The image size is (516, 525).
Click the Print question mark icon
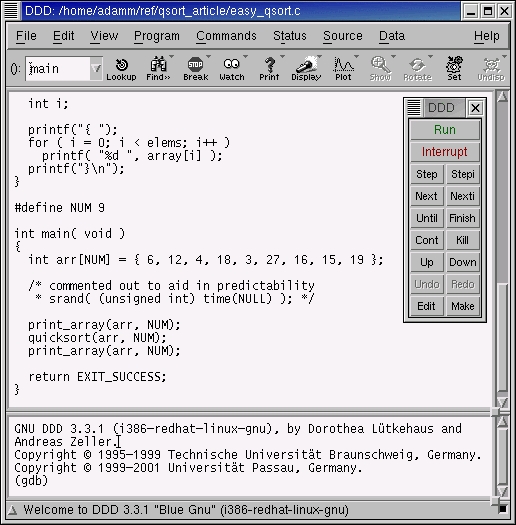(269, 69)
